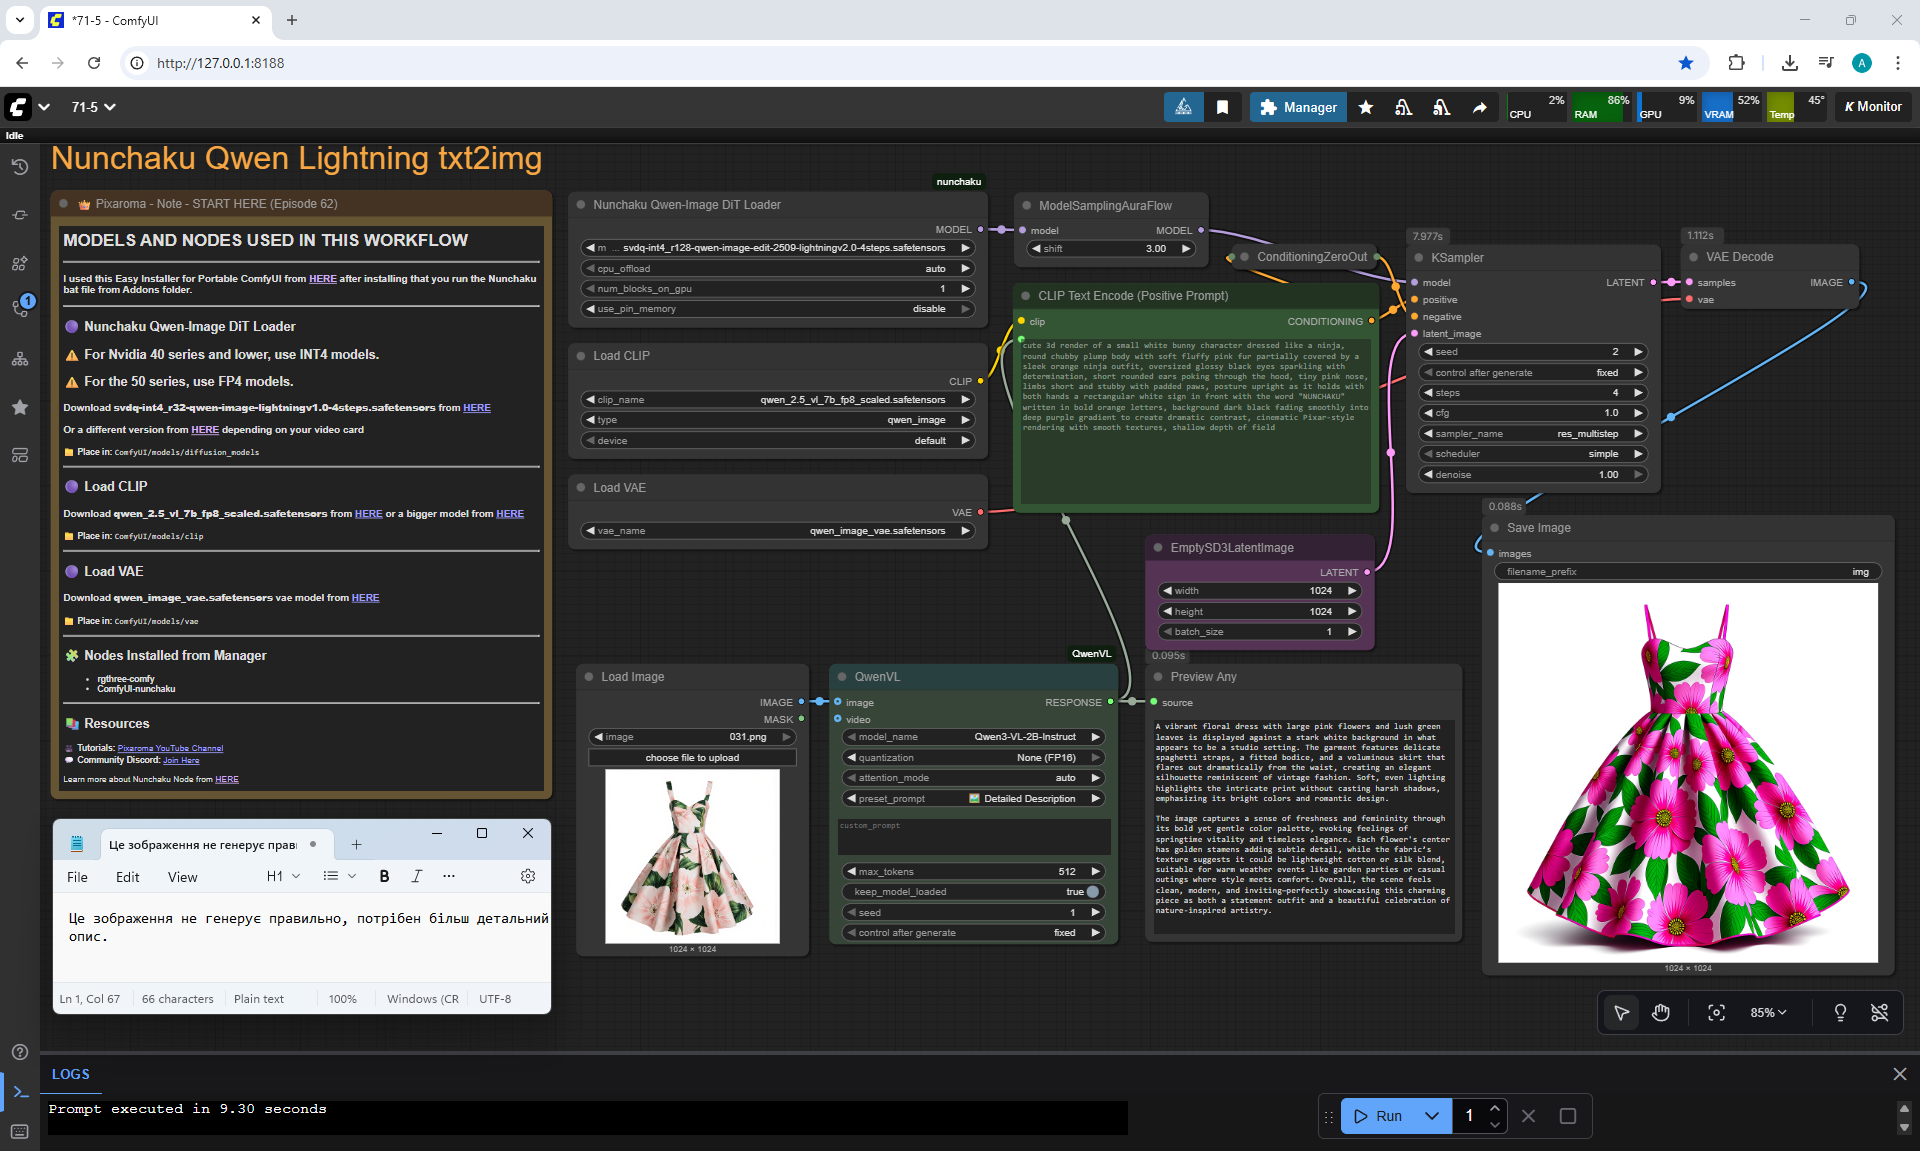Open the bookmark icon in top toolbar

[x=1222, y=107]
